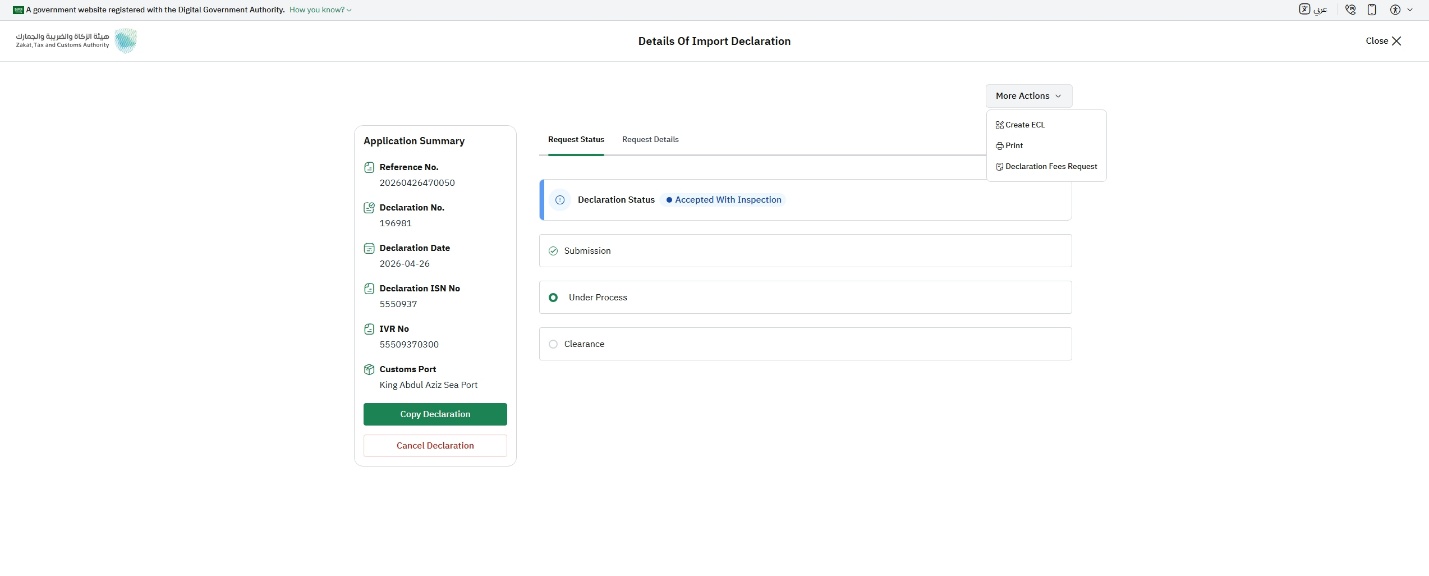1429x576 pixels.
Task: Select the declaration number 196981
Action: click(x=395, y=223)
